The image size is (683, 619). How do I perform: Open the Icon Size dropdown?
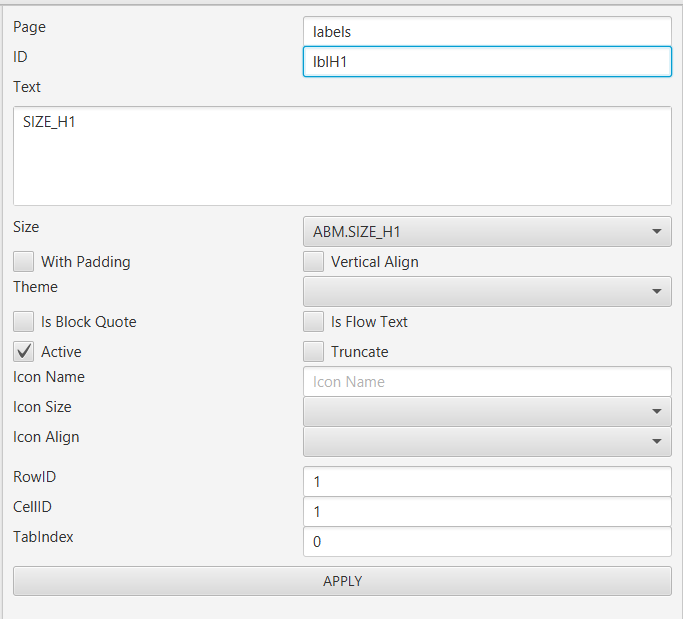[x=486, y=411]
